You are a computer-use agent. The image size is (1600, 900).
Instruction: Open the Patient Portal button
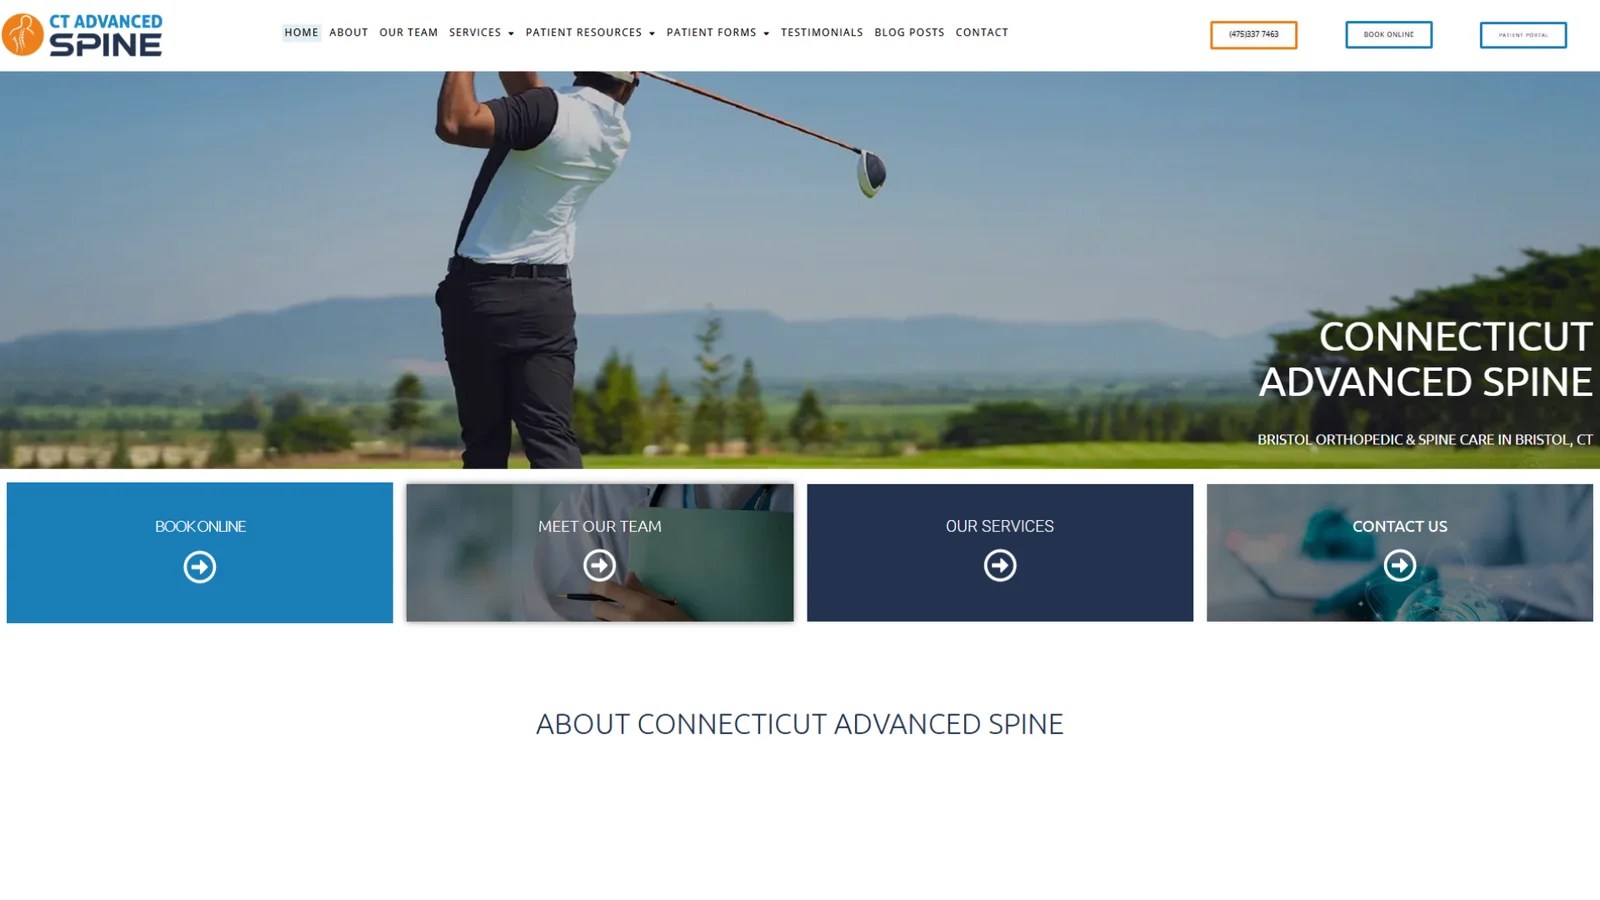[1523, 35]
